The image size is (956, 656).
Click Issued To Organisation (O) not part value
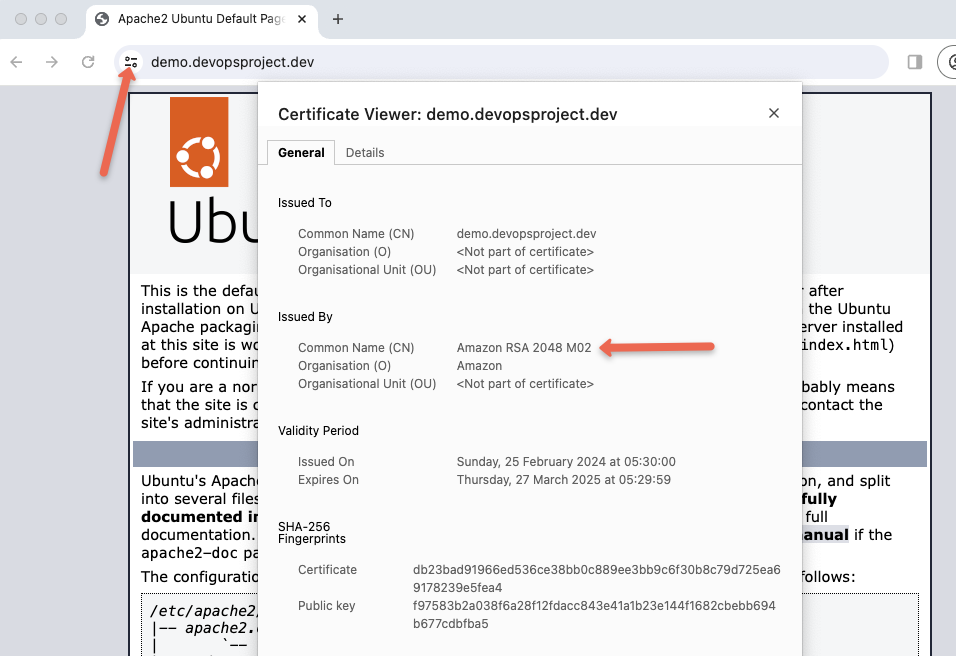525,252
